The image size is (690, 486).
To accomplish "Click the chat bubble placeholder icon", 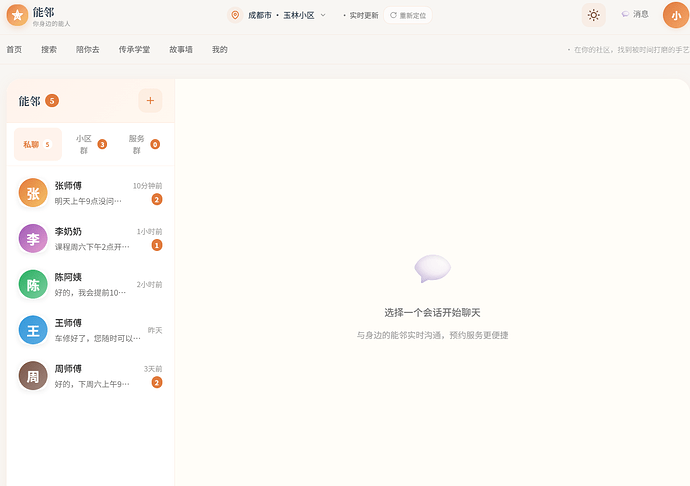I will tap(432, 269).
